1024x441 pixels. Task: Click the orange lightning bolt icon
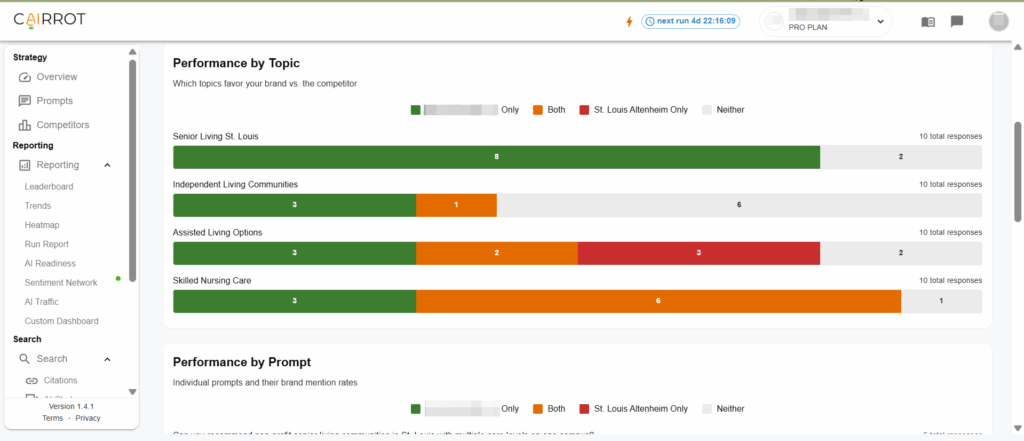[x=630, y=22]
